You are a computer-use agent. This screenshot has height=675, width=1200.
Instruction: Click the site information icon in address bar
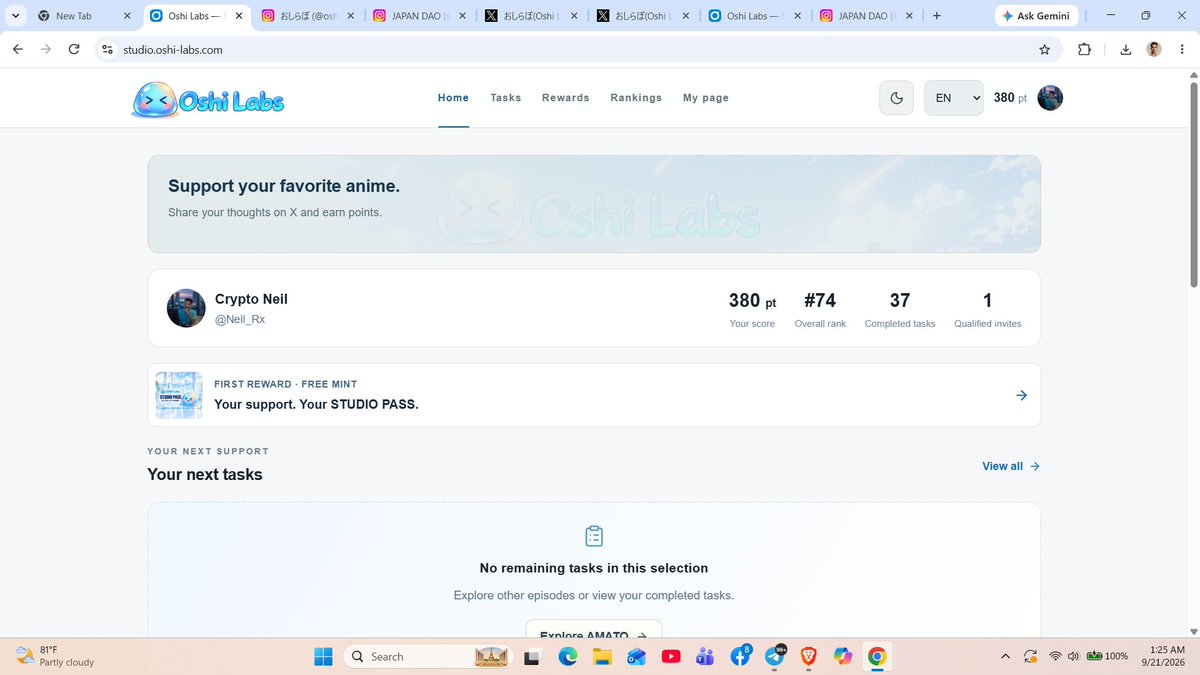coord(108,49)
